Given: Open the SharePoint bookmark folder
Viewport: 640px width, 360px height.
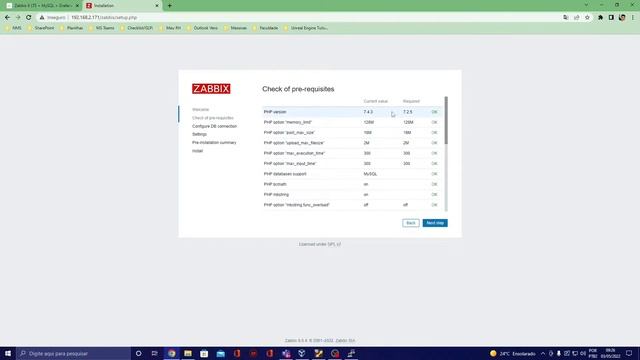Looking at the screenshot, I should point(41,28).
